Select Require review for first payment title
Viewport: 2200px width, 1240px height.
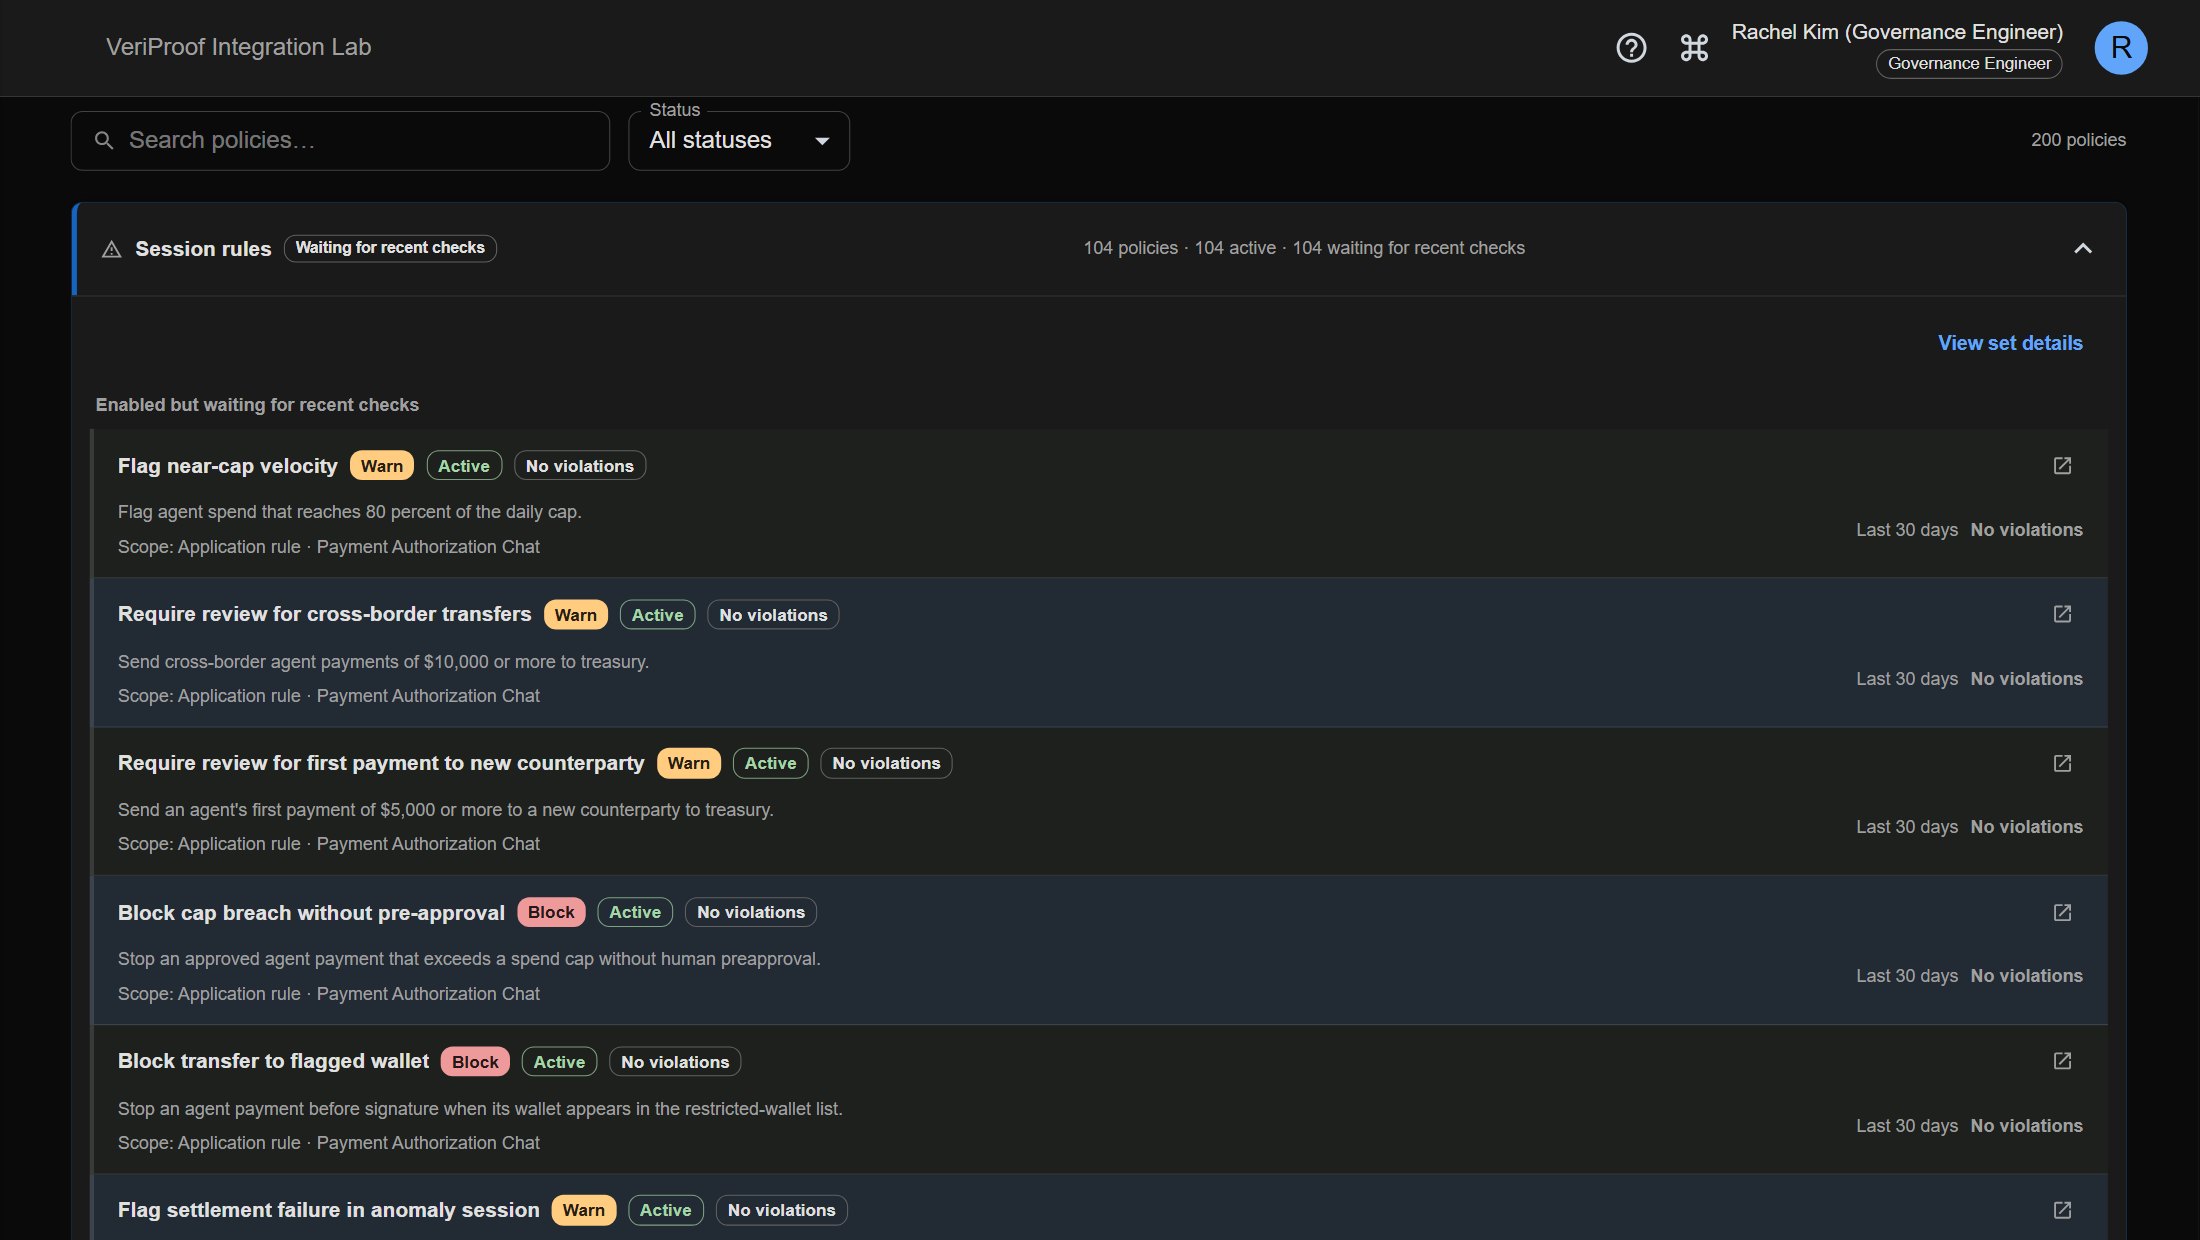click(381, 763)
